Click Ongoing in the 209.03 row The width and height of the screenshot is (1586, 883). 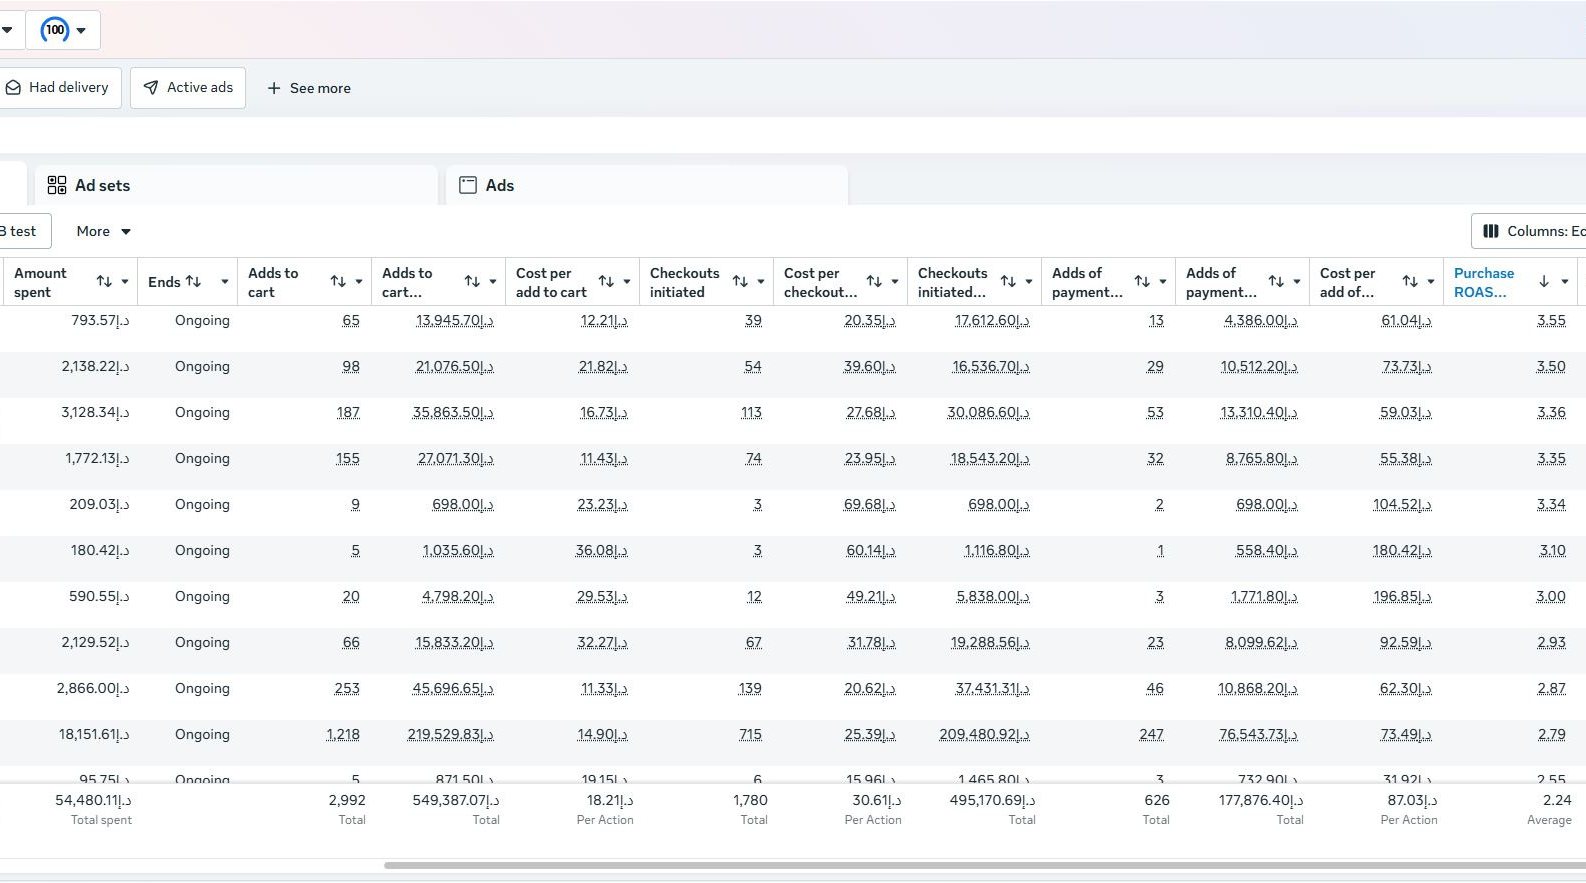tap(202, 504)
